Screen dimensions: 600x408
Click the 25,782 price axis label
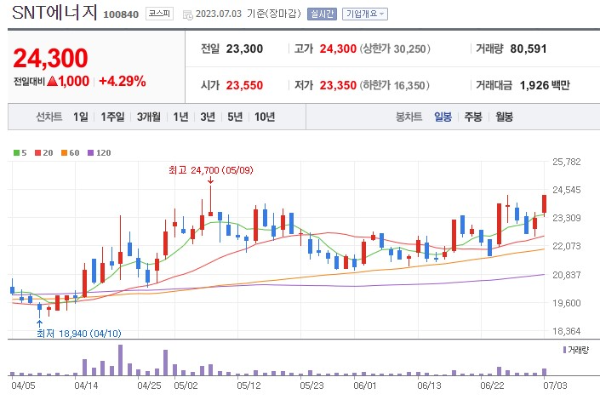coord(566,162)
